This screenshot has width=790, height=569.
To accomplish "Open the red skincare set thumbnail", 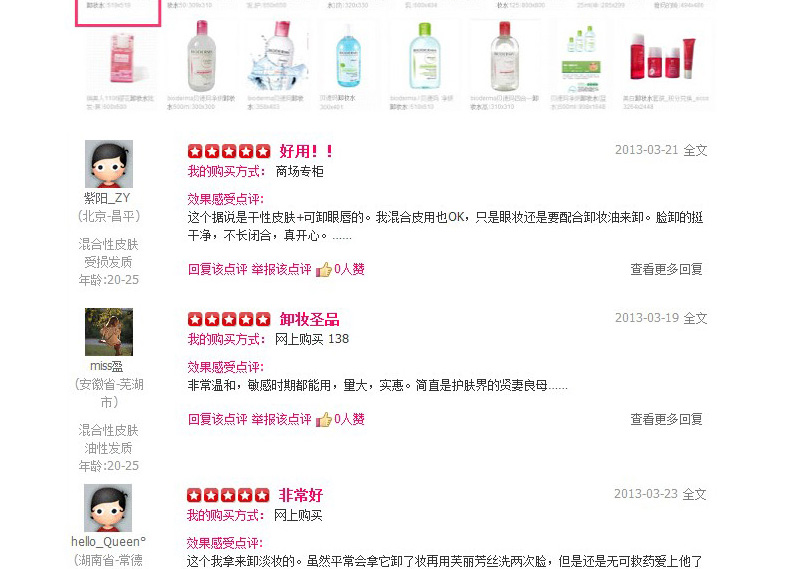I will (665, 58).
